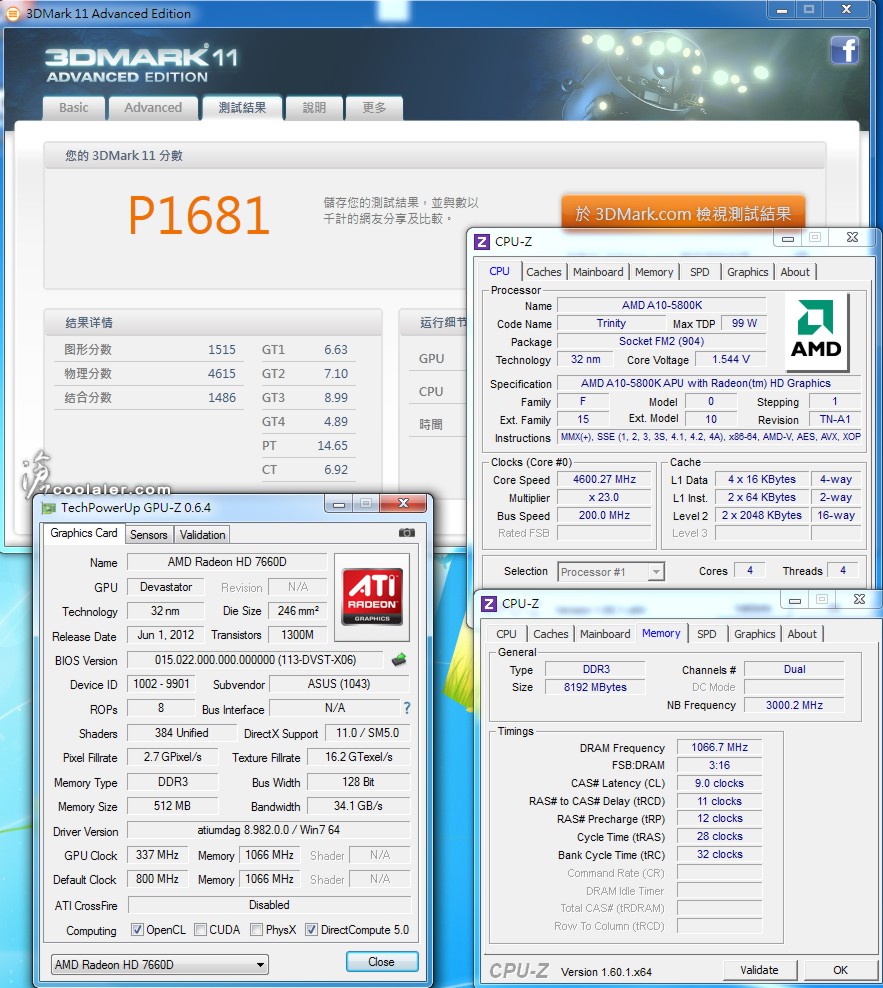883x988 pixels.
Task: Open the Validation tab in GPU-Z
Action: coord(202,535)
